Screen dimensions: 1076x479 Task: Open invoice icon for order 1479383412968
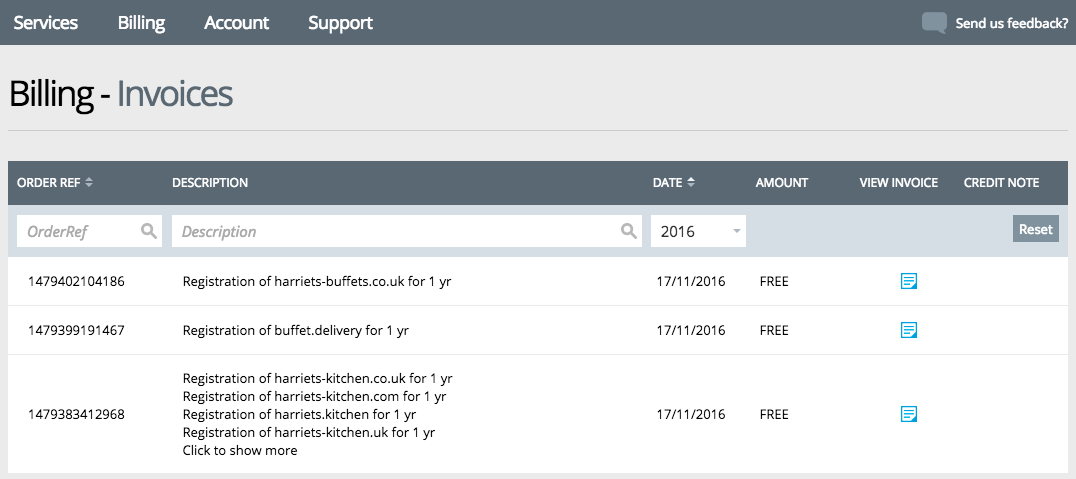pos(909,414)
